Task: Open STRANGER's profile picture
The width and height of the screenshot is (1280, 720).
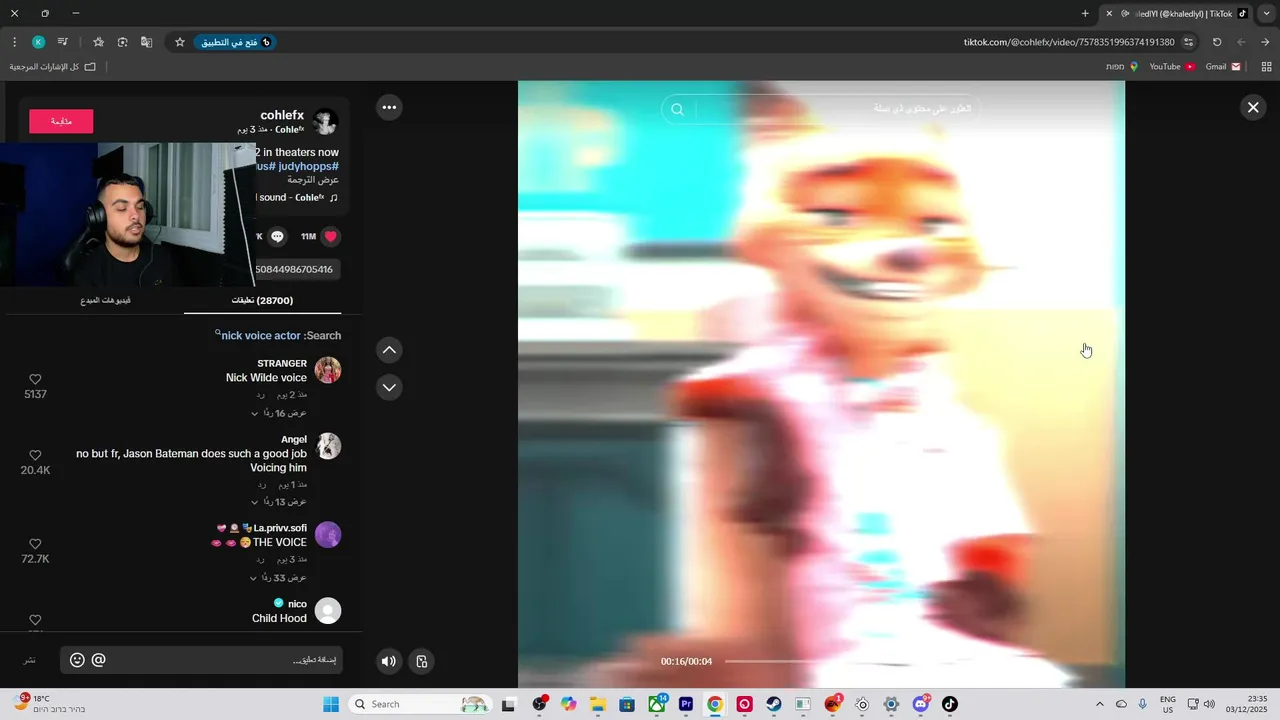Action: (328, 370)
